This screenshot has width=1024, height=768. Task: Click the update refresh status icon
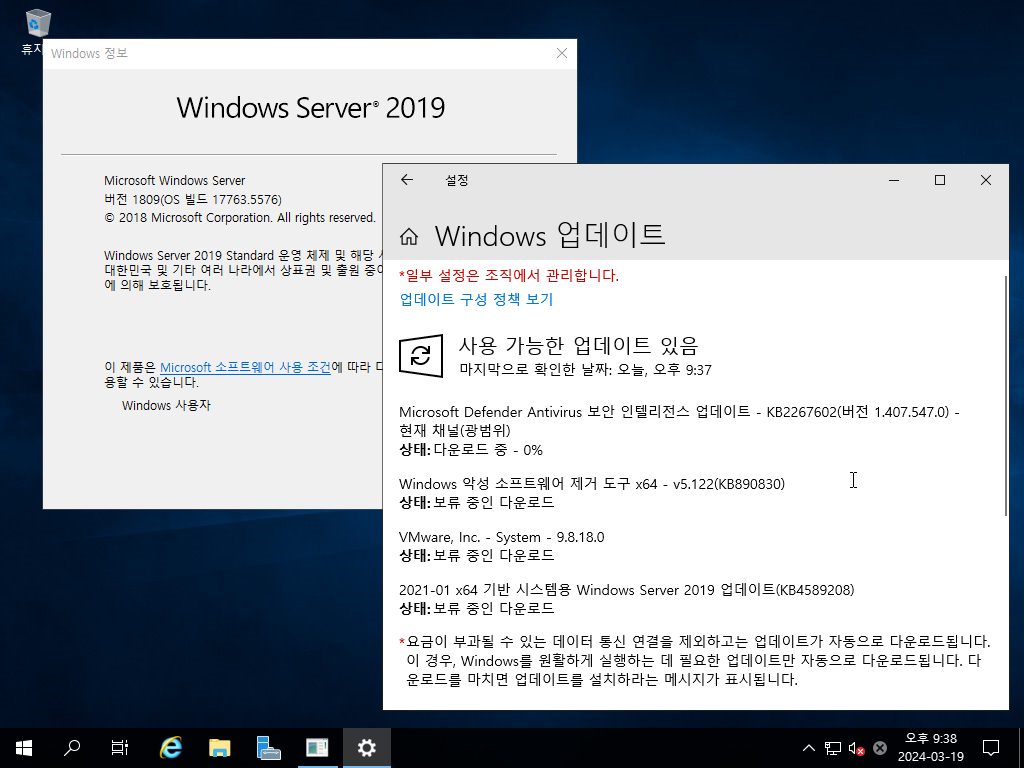coord(421,355)
